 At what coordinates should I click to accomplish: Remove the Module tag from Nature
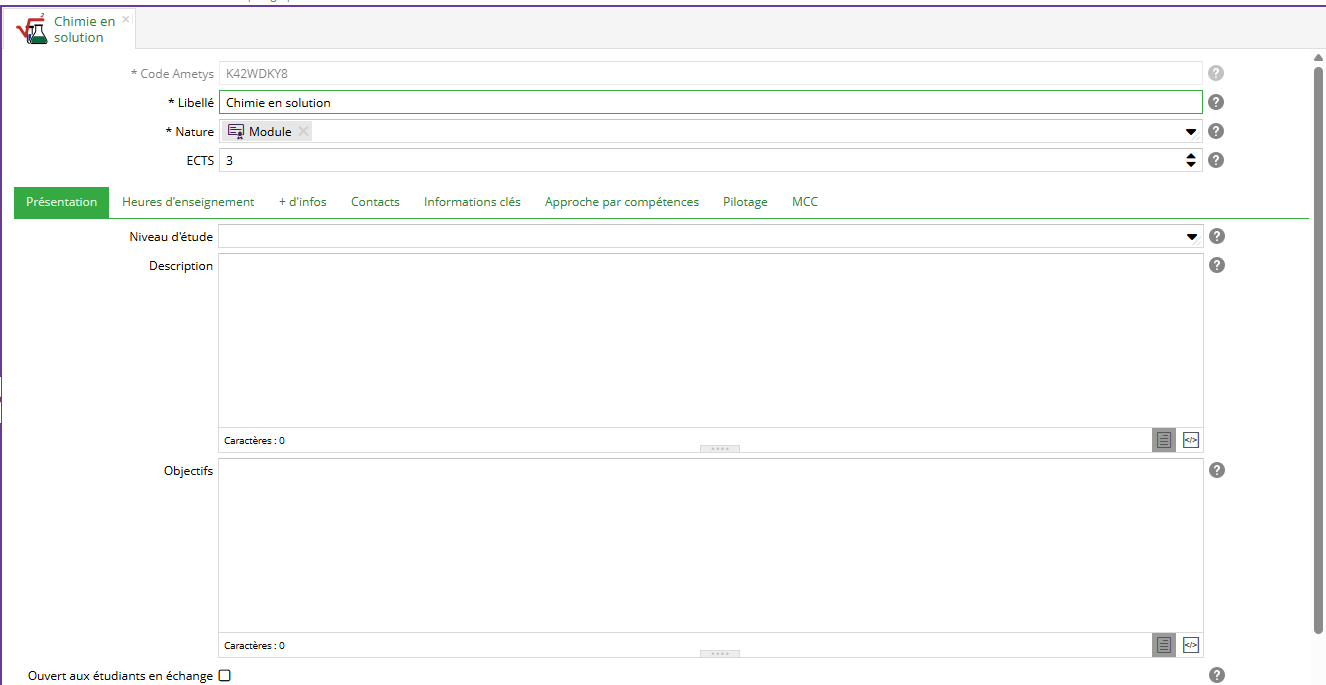[x=303, y=131]
